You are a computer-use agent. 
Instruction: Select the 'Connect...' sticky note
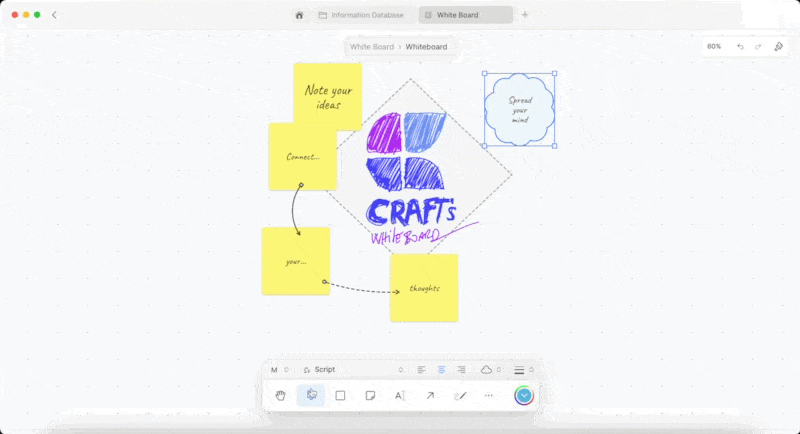click(x=303, y=157)
